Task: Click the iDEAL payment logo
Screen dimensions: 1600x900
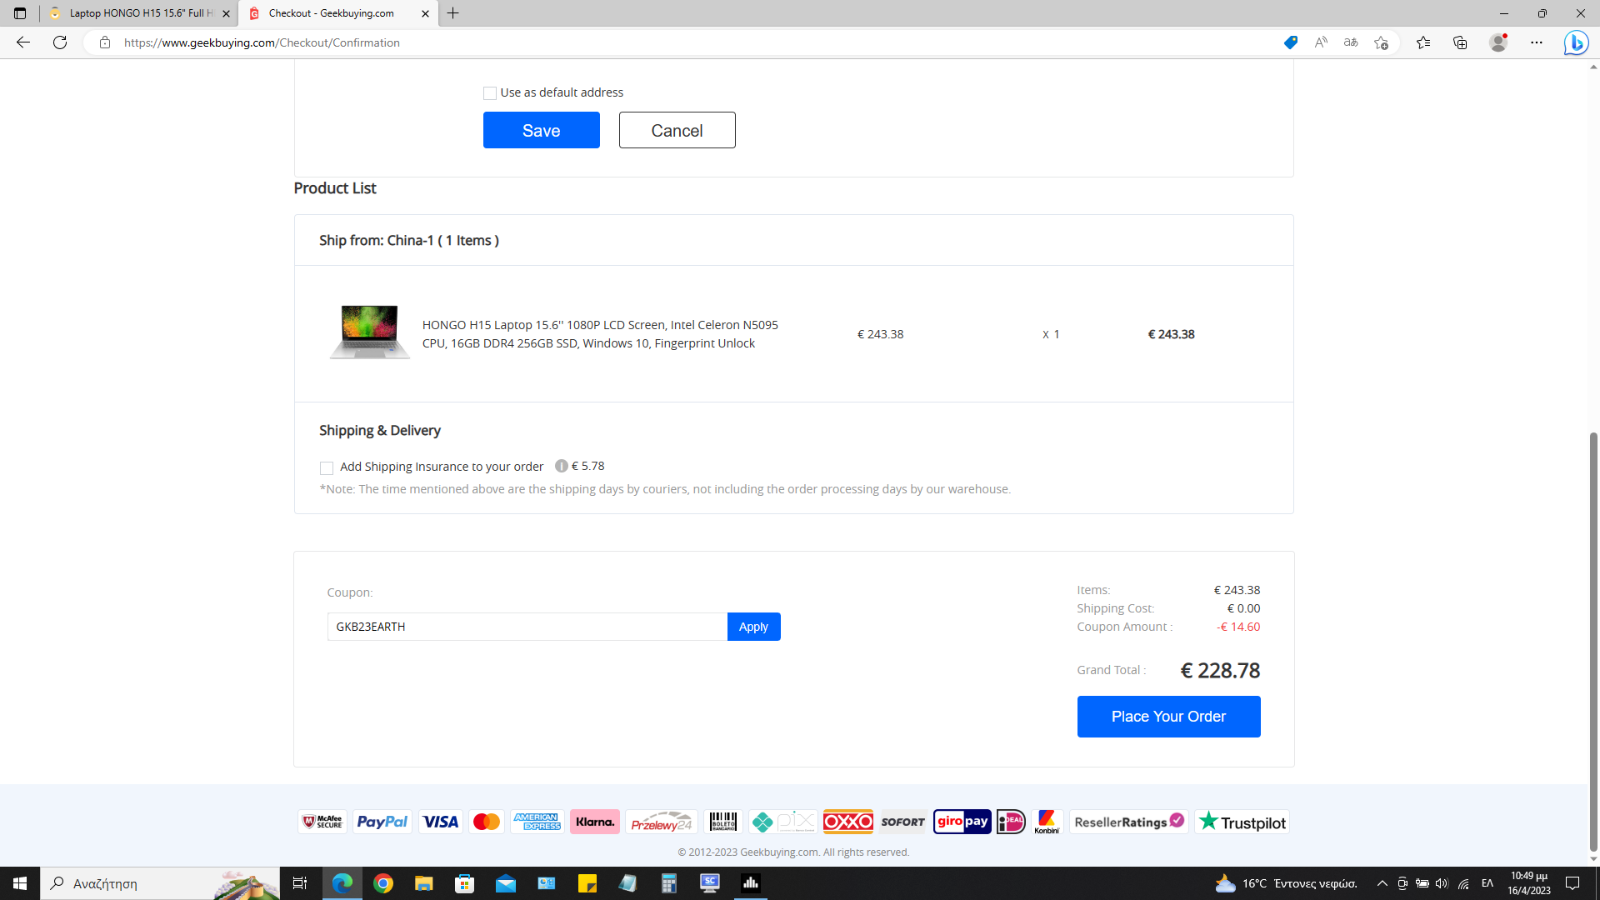Action: 1011,822
